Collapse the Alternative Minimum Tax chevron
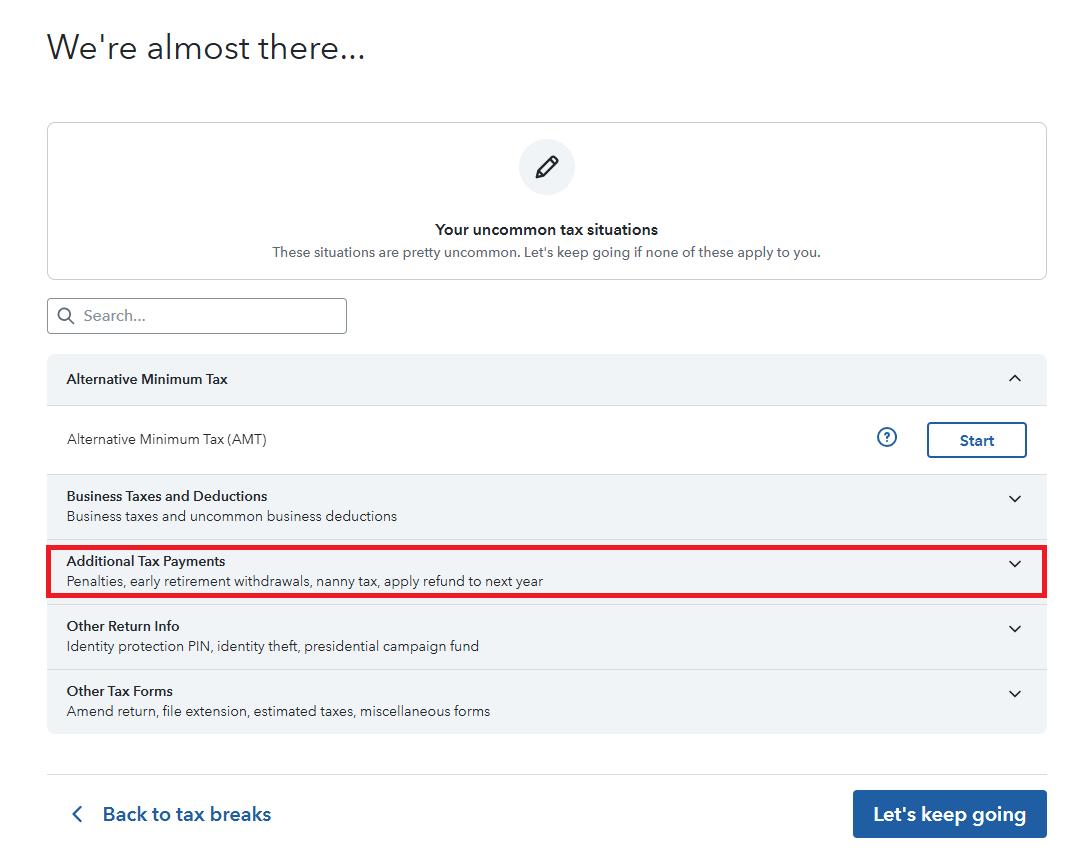This screenshot has height=848, width=1065. [1015, 379]
